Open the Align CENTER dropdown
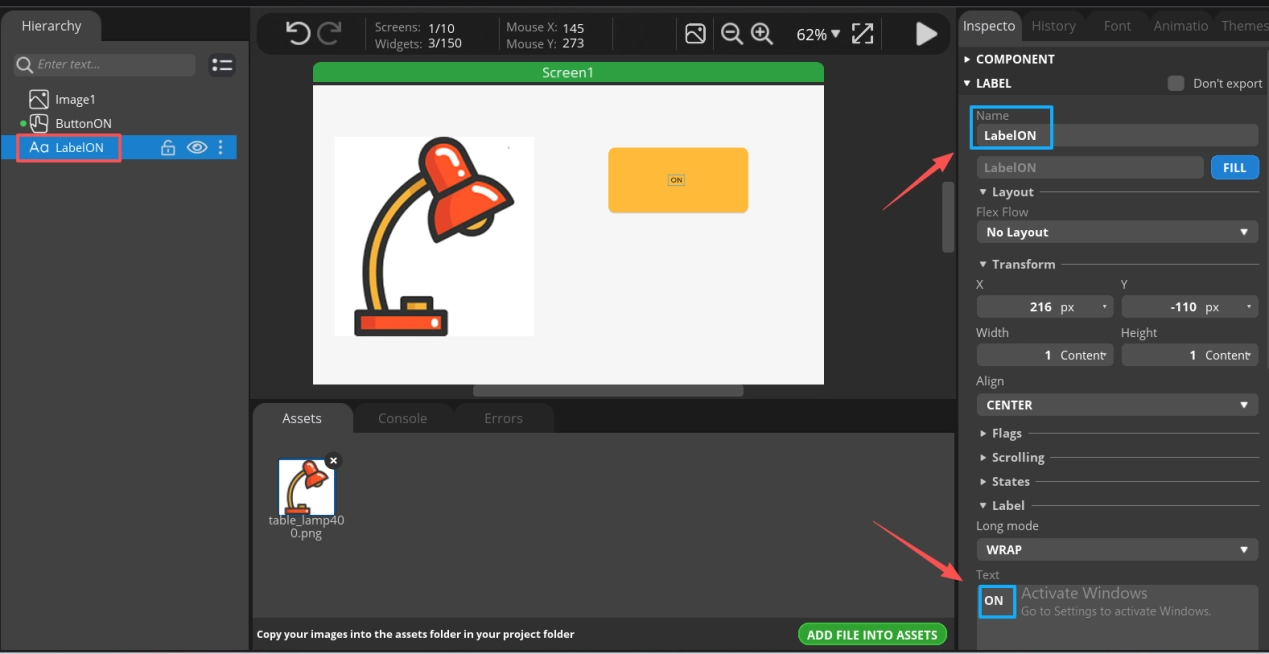The height and width of the screenshot is (654, 1269). click(x=1116, y=405)
